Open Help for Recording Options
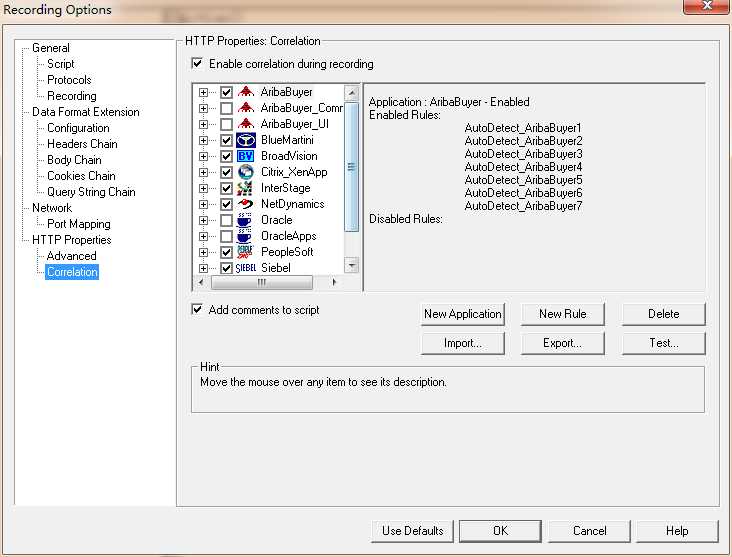The width and height of the screenshot is (732, 557). click(x=677, y=531)
